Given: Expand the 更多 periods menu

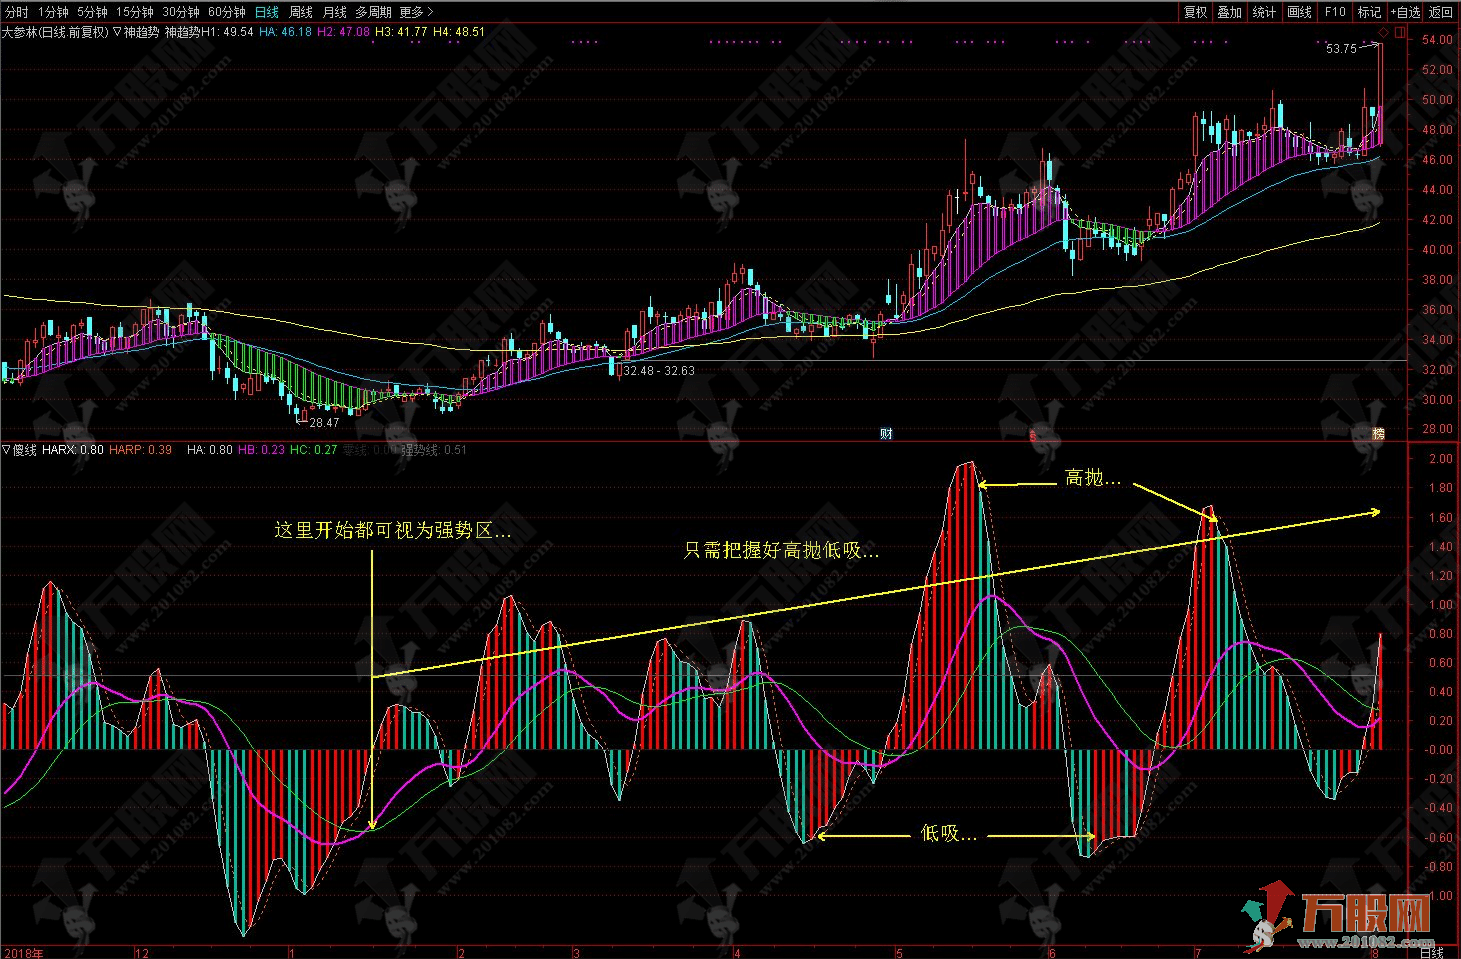Looking at the screenshot, I should pyautogui.click(x=416, y=12).
